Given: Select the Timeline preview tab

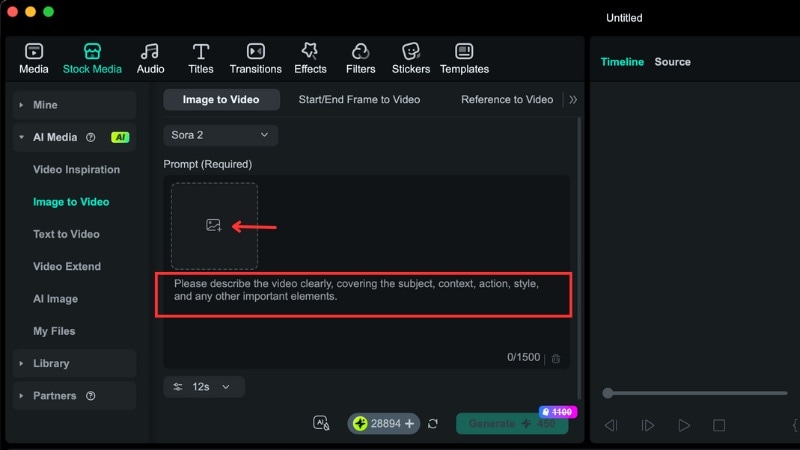Looking at the screenshot, I should [622, 62].
